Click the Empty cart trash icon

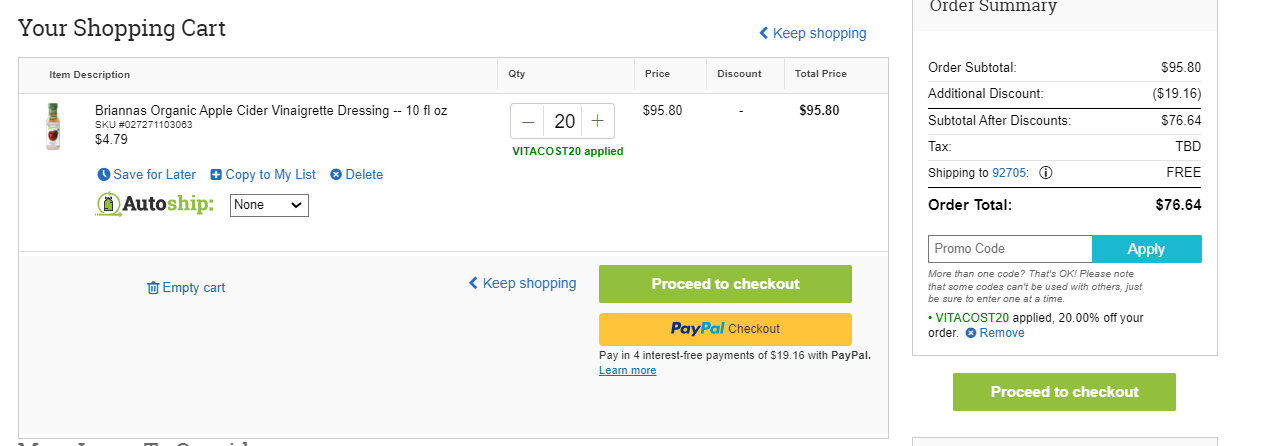[x=153, y=288]
